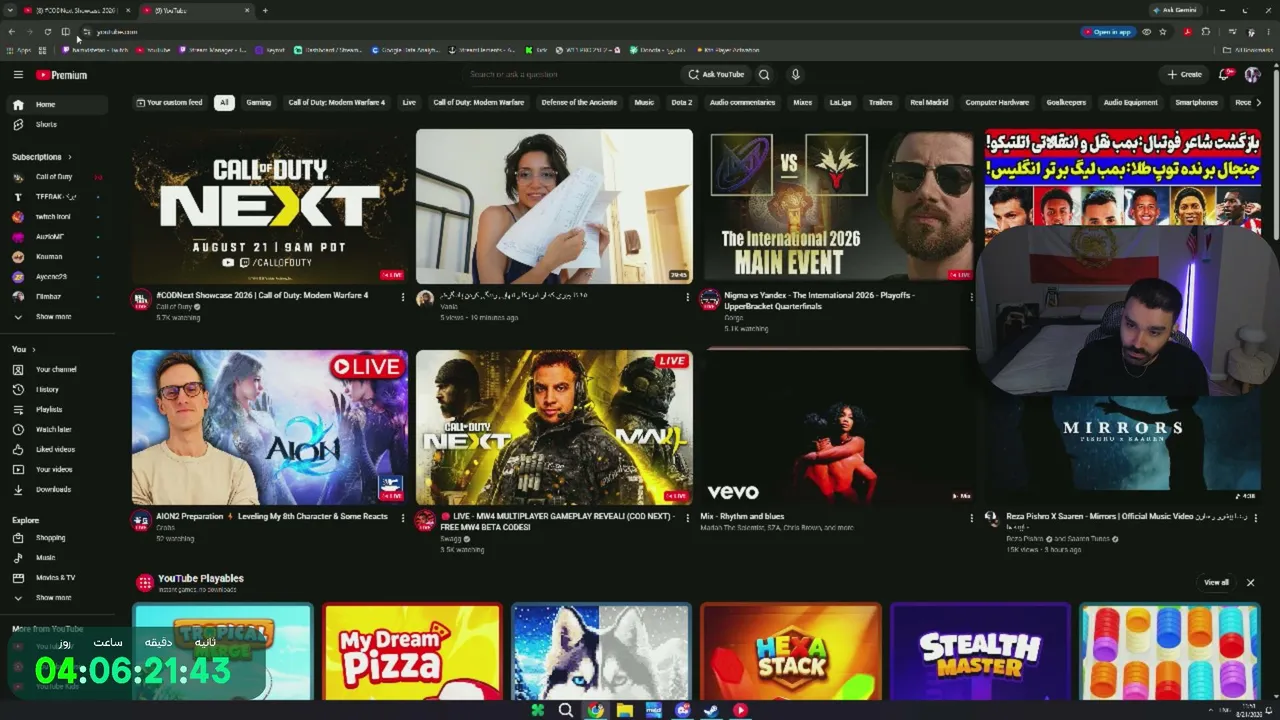Open Liked videos in the sidebar

tap(56, 449)
